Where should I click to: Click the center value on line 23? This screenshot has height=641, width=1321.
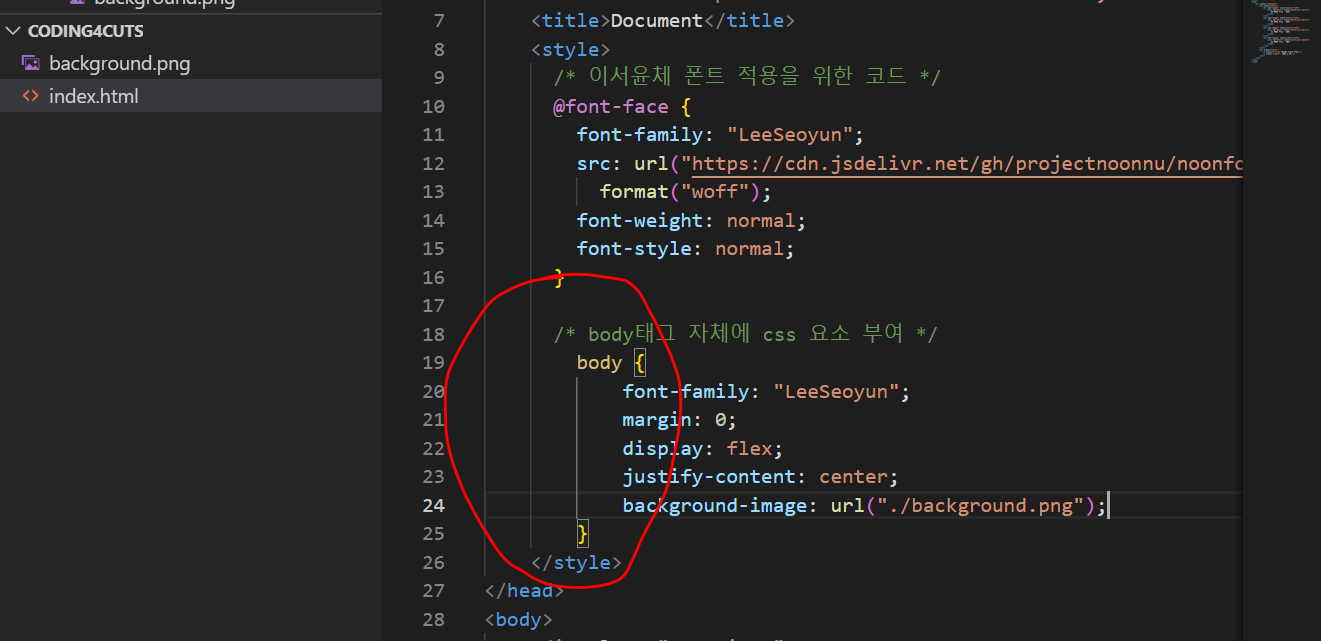pyautogui.click(x=853, y=477)
